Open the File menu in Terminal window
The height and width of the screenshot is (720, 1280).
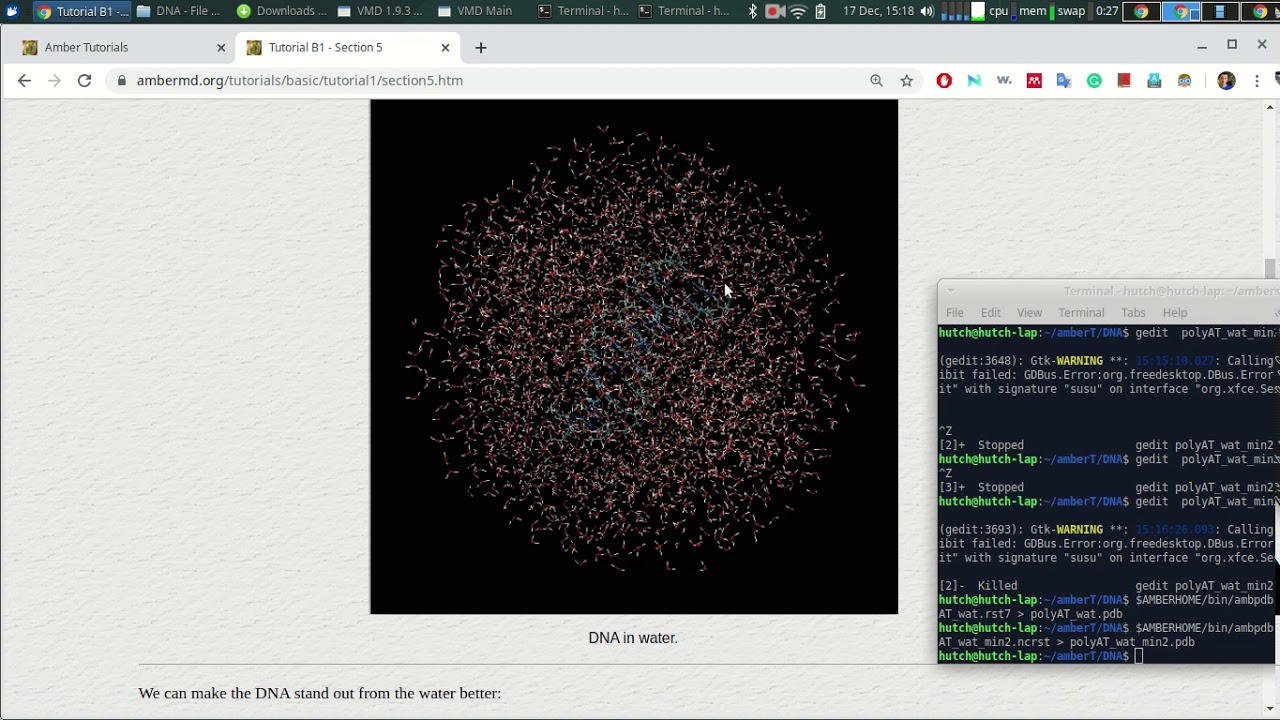(955, 312)
